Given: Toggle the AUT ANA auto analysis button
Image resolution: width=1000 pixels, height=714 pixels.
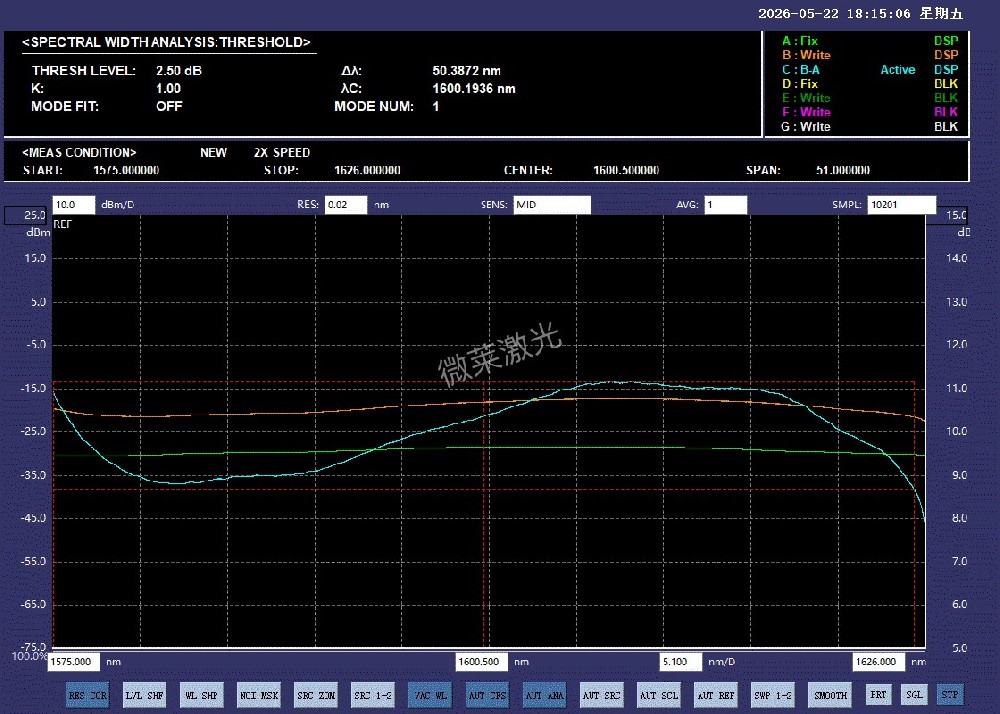Looking at the screenshot, I should click(545, 695).
